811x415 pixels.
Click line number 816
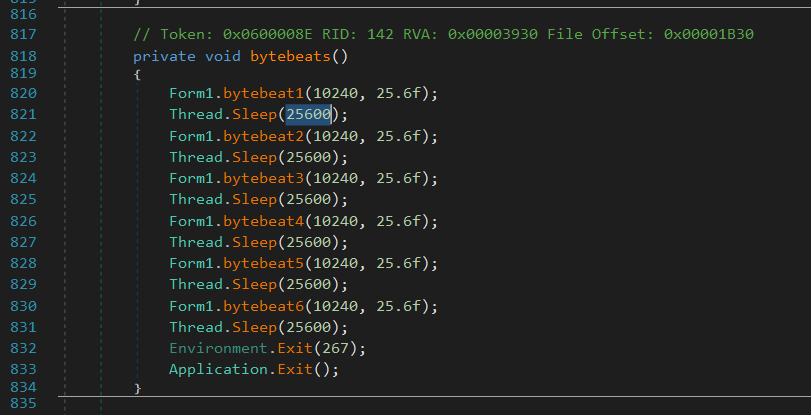point(23,14)
